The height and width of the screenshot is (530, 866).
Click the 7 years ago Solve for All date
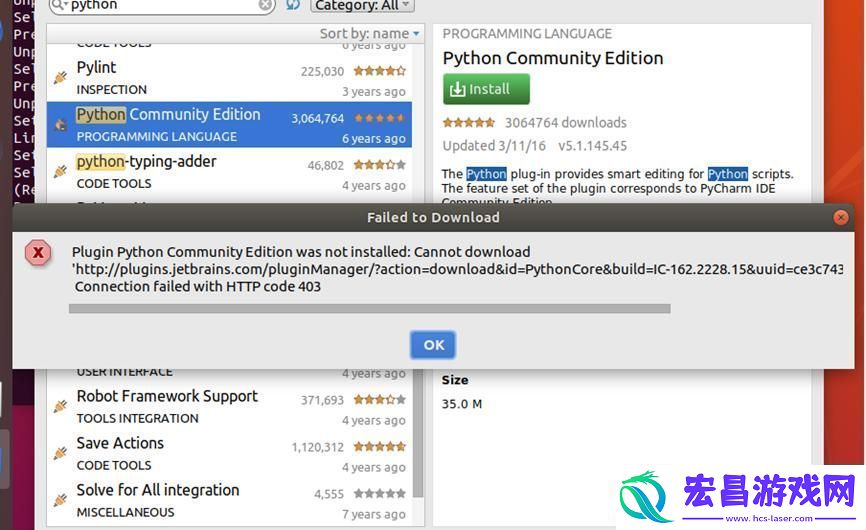click(373, 514)
